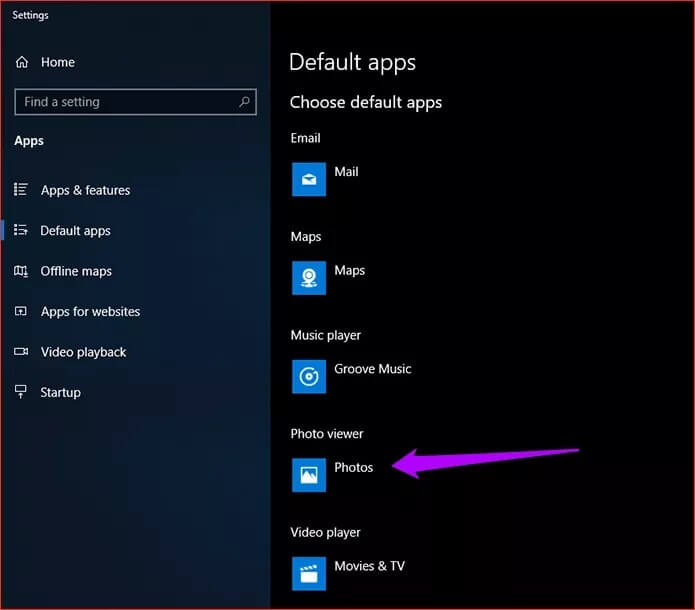Image resolution: width=695 pixels, height=610 pixels.
Task: Open the Home settings page
Action: (x=58, y=62)
